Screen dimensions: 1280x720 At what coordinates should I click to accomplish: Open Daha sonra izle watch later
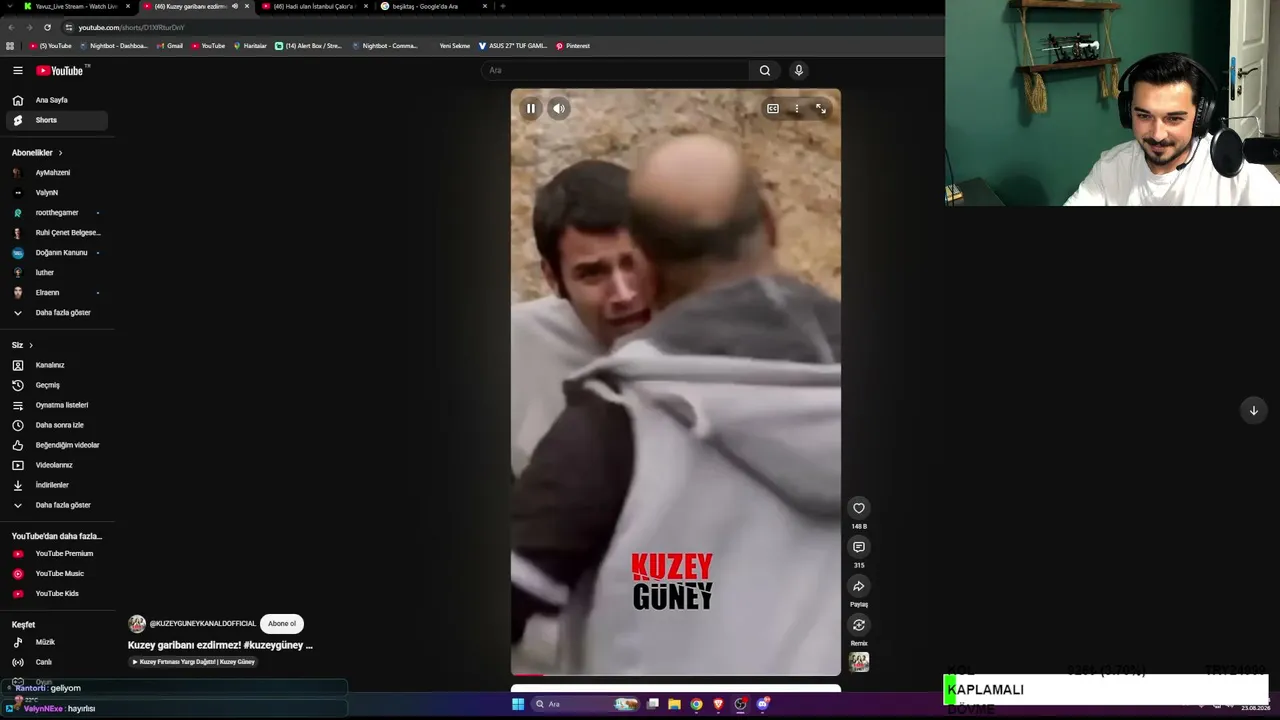tap(57, 425)
